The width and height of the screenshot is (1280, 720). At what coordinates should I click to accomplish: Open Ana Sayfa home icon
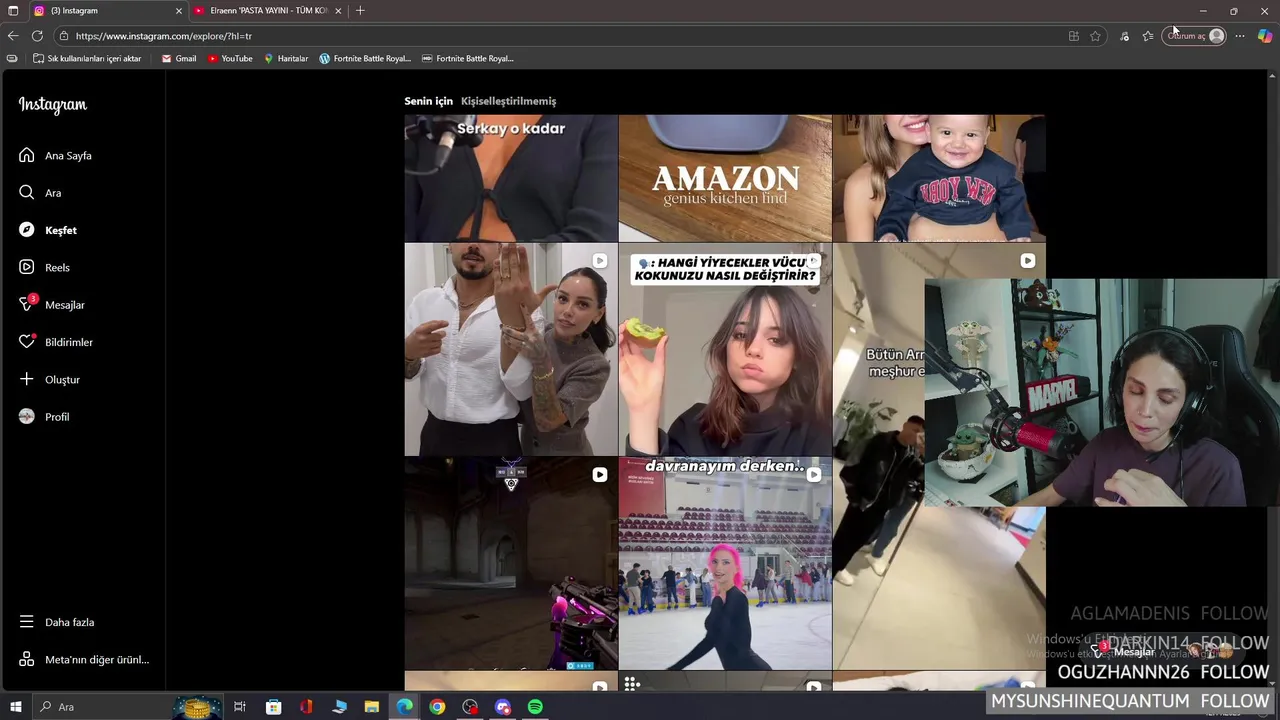click(27, 155)
